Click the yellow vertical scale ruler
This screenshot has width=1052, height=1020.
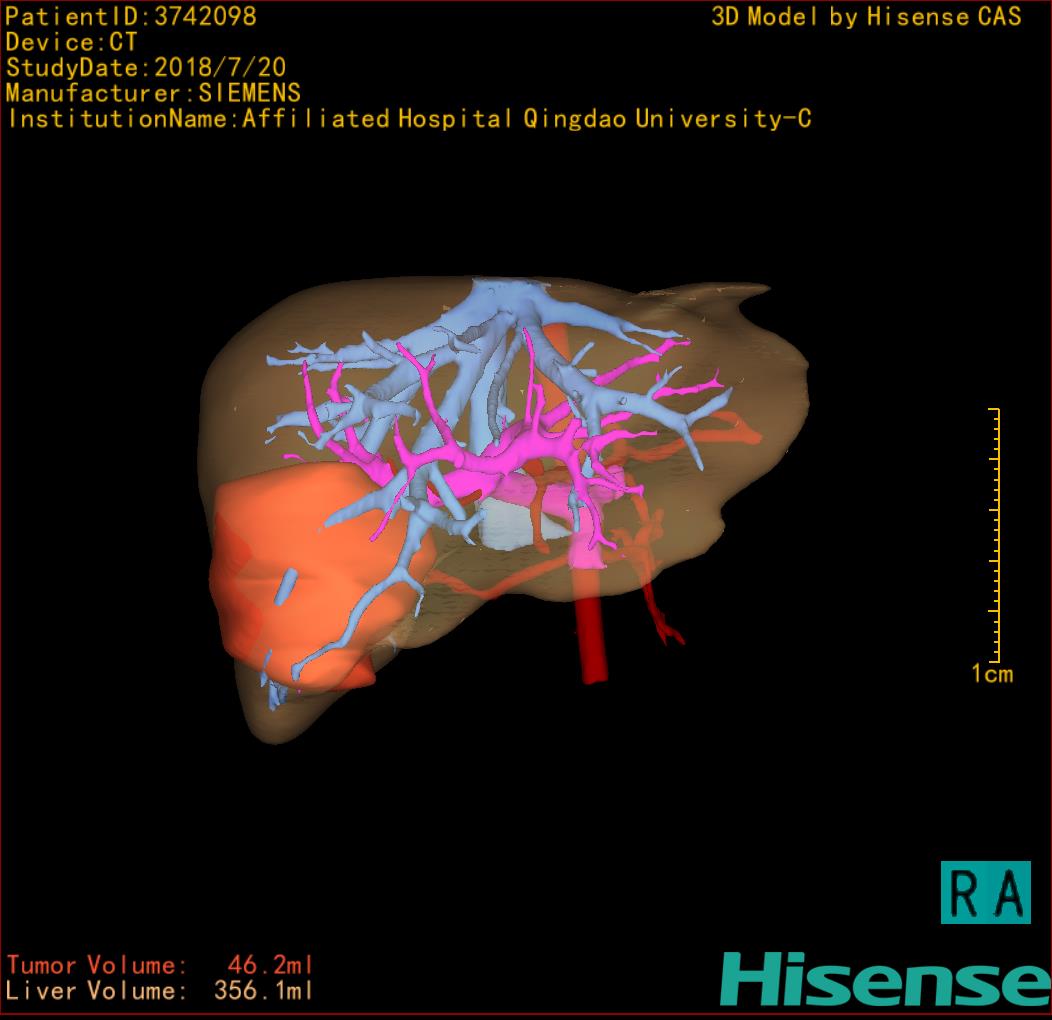point(995,535)
